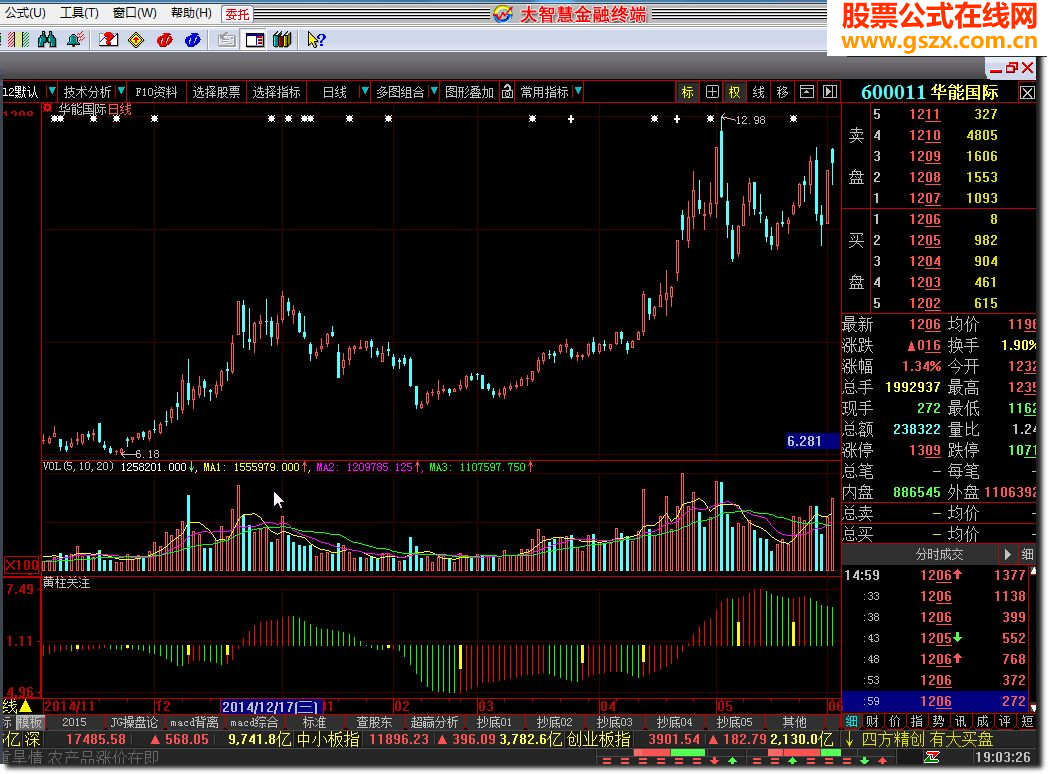Open the books library toolbar icon
1049x774 pixels.
[x=282, y=40]
